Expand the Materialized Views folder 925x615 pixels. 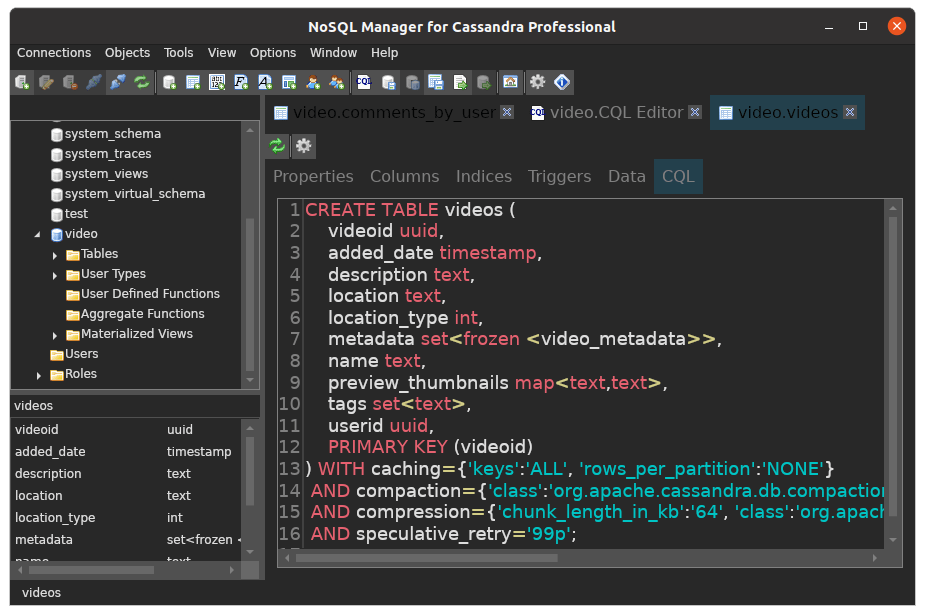(55, 334)
